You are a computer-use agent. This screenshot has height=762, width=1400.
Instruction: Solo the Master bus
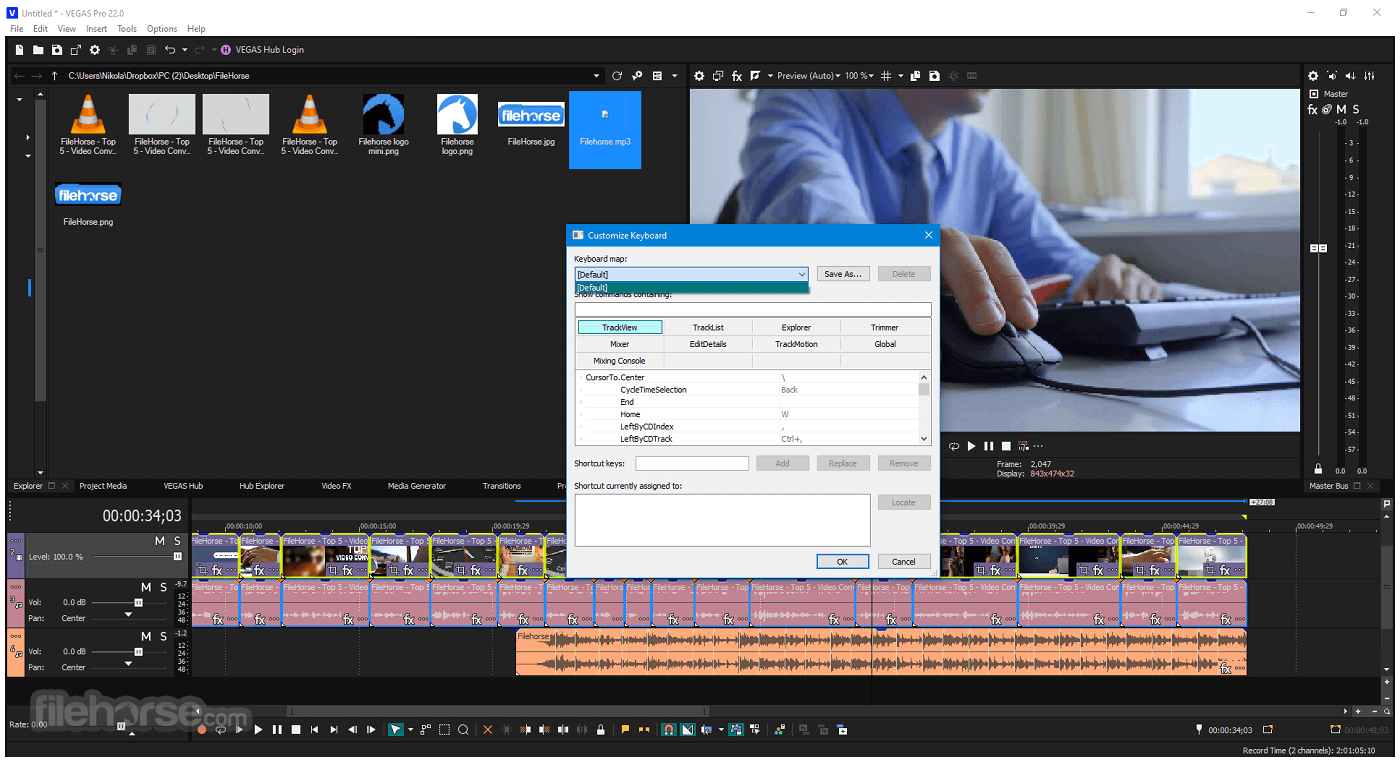pos(1356,109)
